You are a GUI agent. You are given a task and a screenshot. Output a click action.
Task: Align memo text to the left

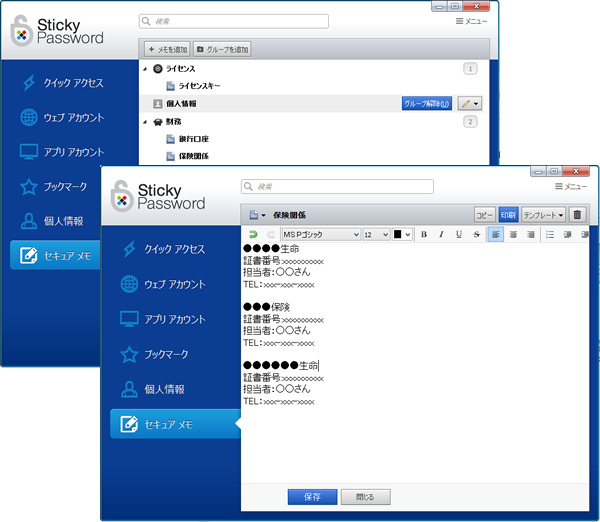(x=496, y=234)
